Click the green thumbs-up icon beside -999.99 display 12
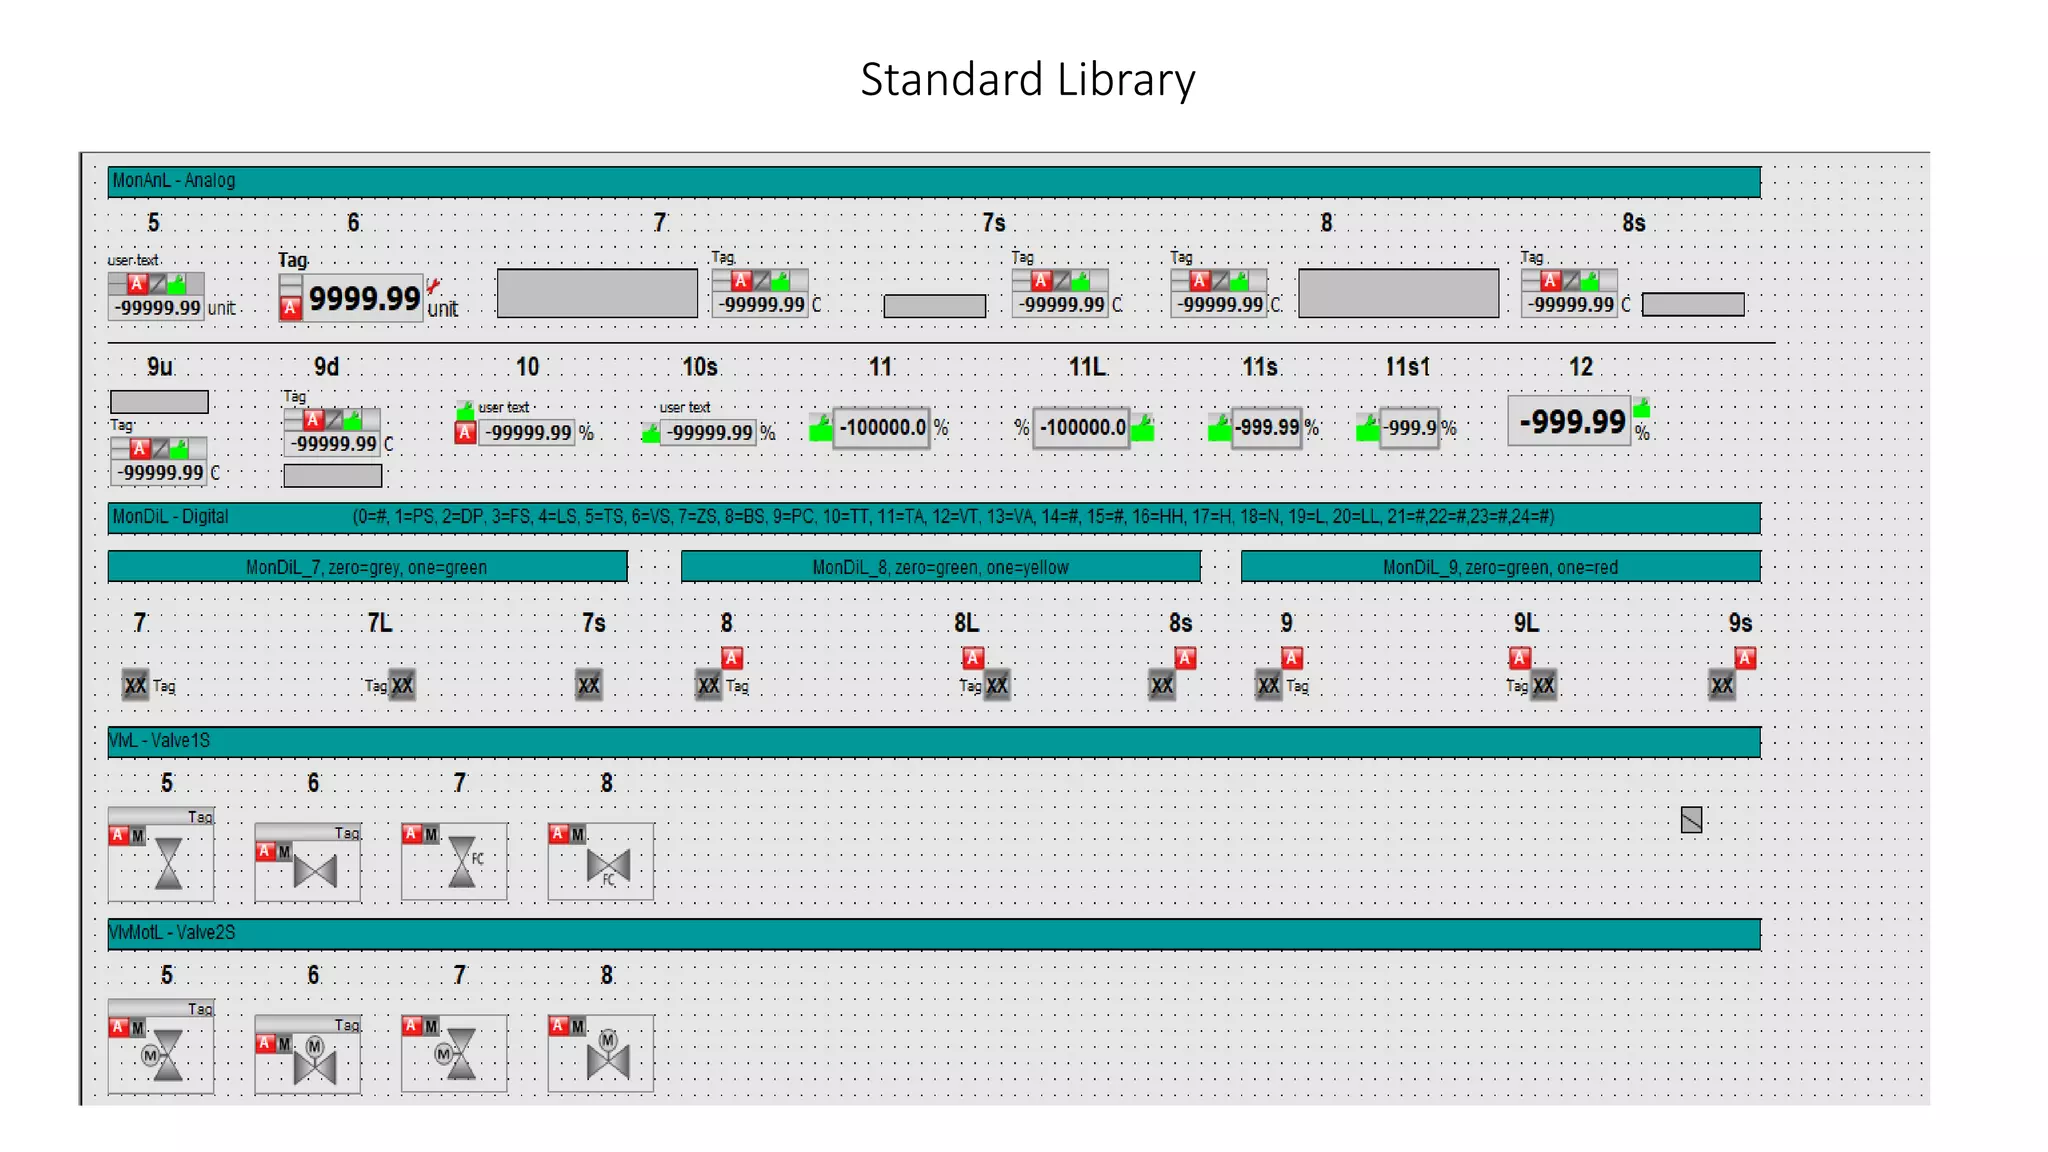2048x1152 pixels. point(1642,408)
